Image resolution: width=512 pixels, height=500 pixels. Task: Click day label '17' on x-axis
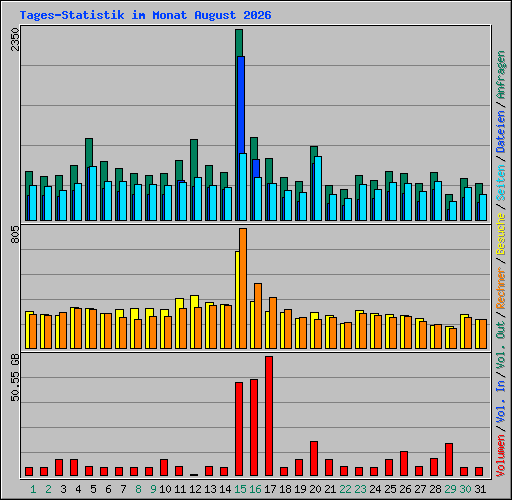click(x=270, y=489)
